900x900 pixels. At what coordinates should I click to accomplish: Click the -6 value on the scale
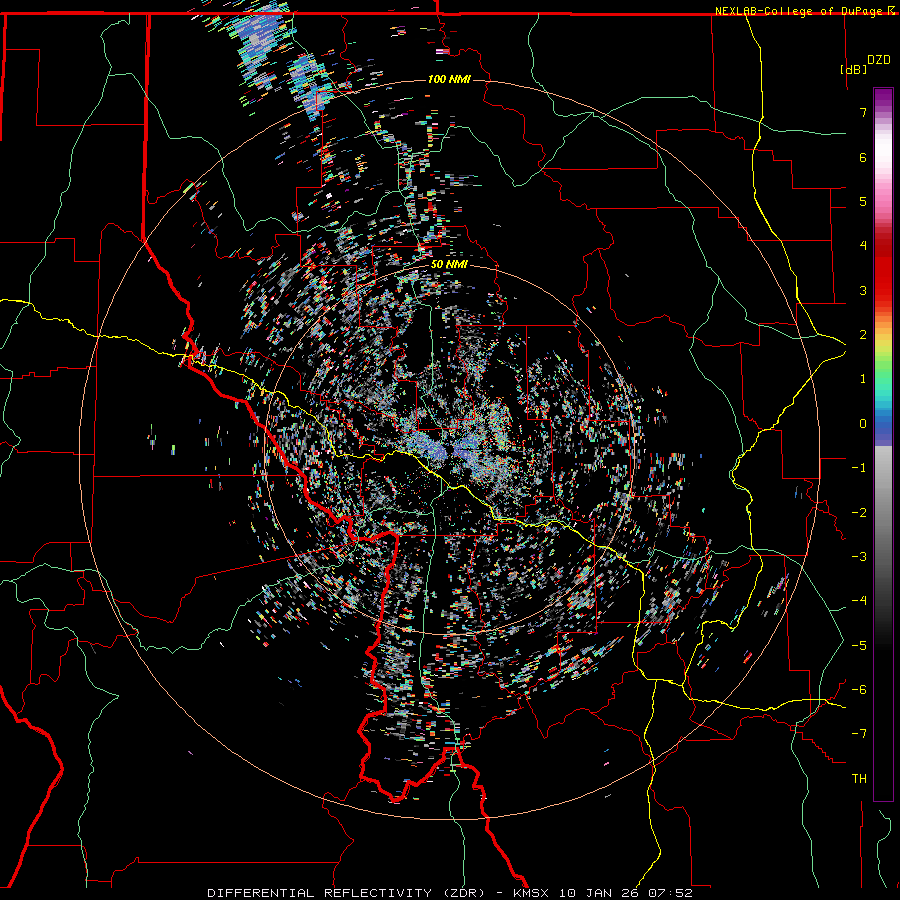pyautogui.click(x=859, y=690)
